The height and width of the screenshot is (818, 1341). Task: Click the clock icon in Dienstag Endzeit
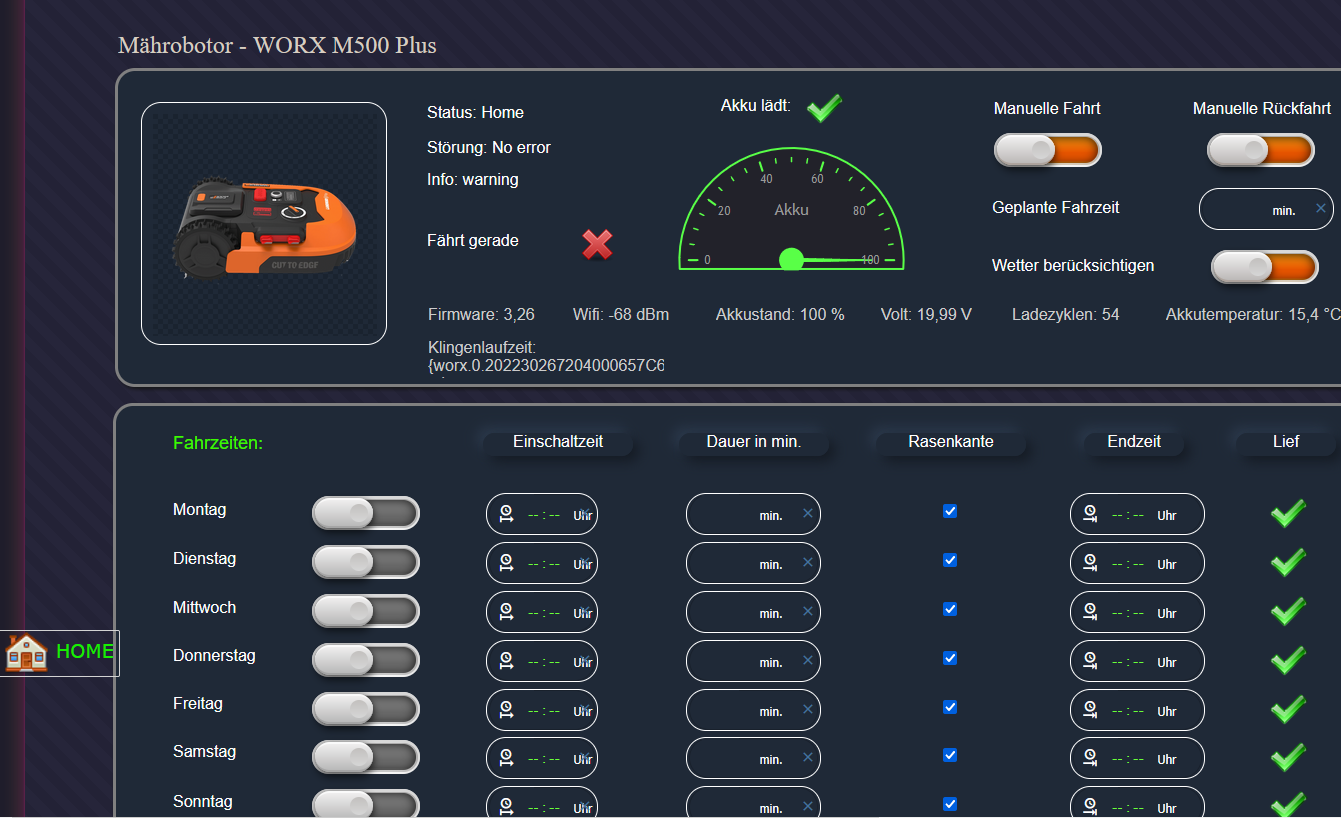pyautogui.click(x=1090, y=563)
